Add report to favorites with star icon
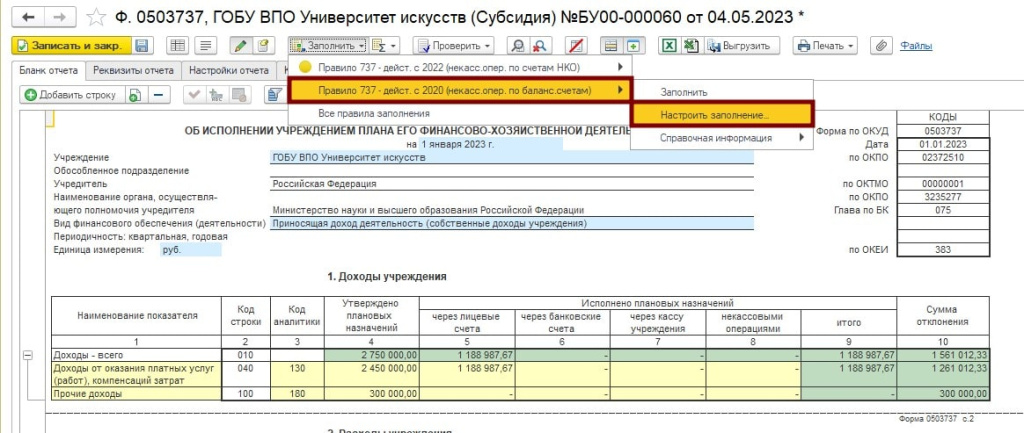The image size is (1024, 433). pos(96,17)
